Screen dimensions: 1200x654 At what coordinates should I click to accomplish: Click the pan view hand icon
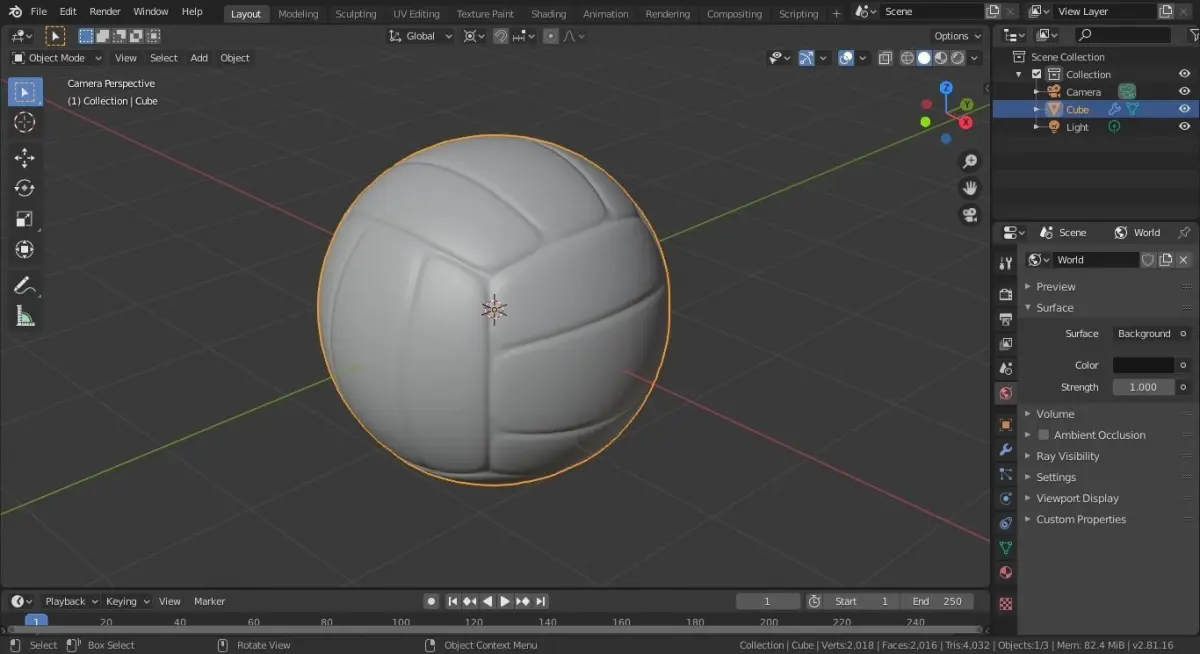(969, 188)
